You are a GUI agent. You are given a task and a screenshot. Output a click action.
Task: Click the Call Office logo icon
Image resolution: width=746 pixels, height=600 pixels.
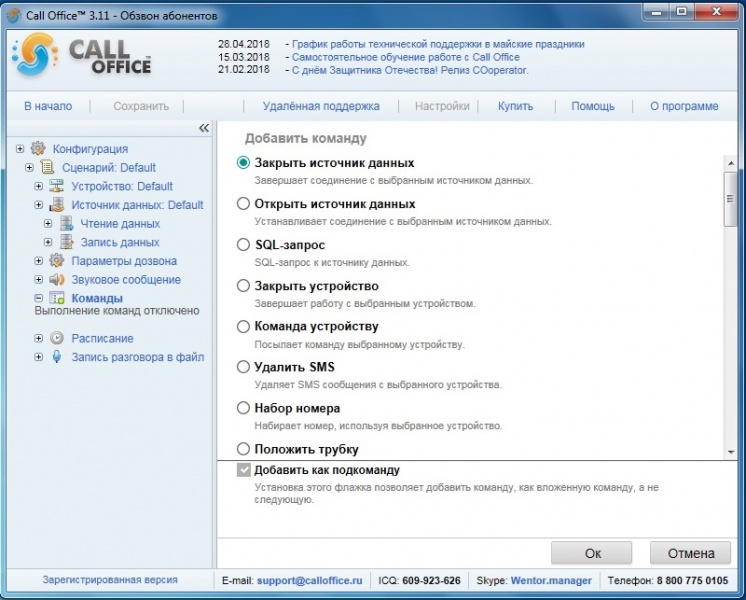[x=35, y=54]
